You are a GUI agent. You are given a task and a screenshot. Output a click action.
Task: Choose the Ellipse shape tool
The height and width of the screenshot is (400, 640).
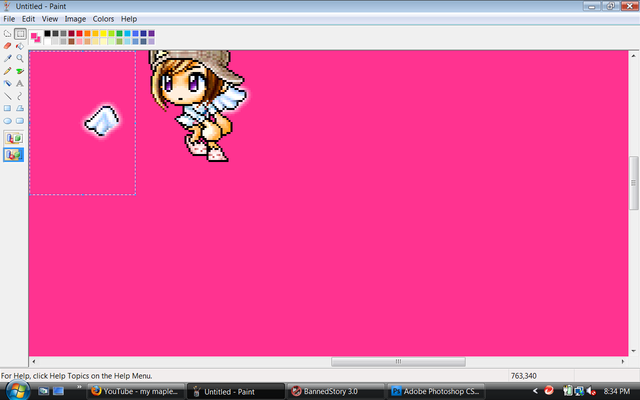tap(7, 121)
